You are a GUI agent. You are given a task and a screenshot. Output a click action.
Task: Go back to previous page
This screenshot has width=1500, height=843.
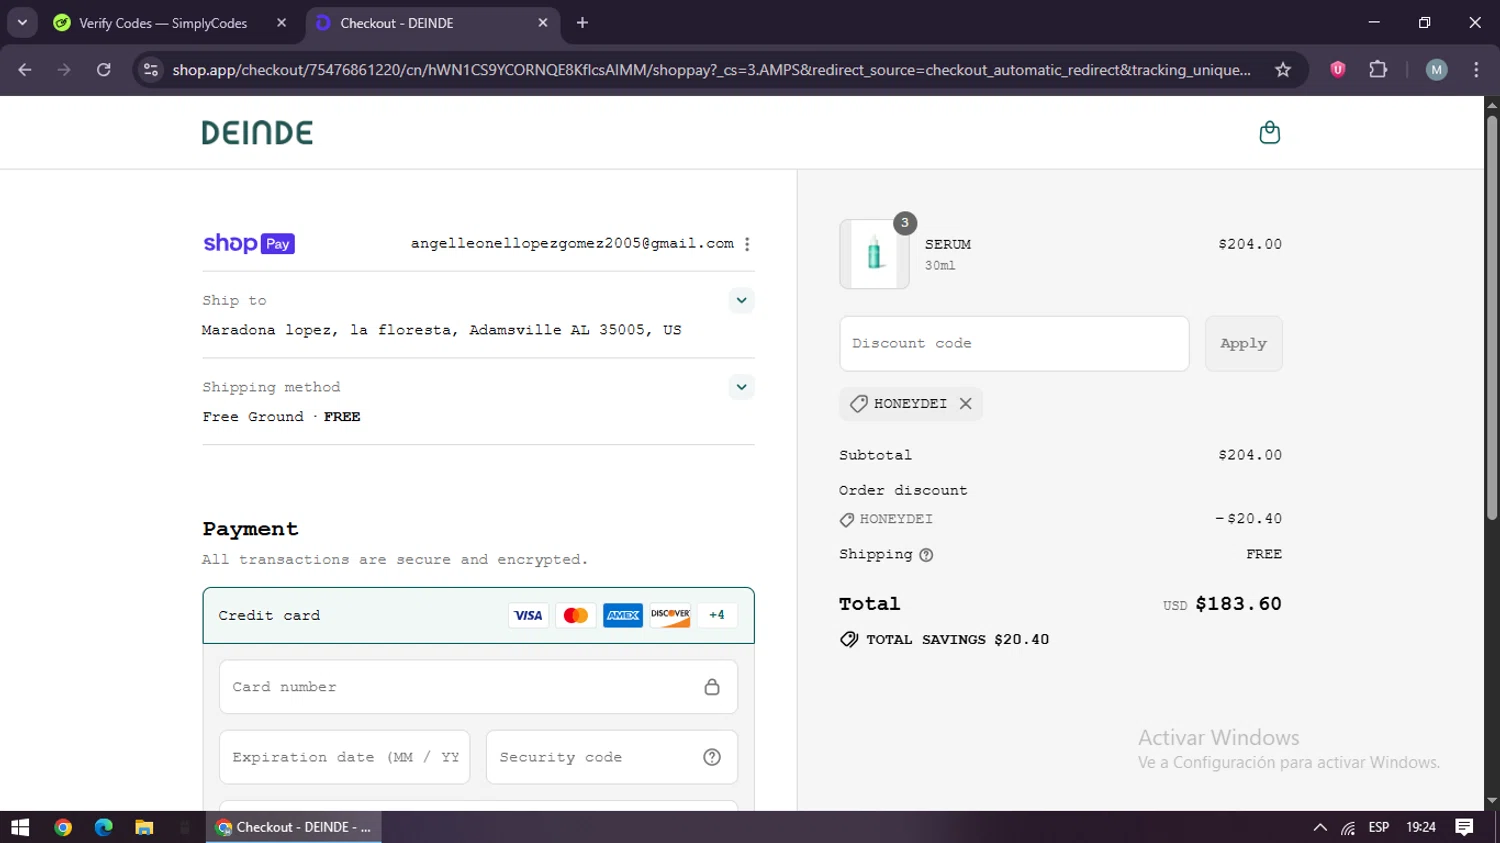(x=25, y=70)
